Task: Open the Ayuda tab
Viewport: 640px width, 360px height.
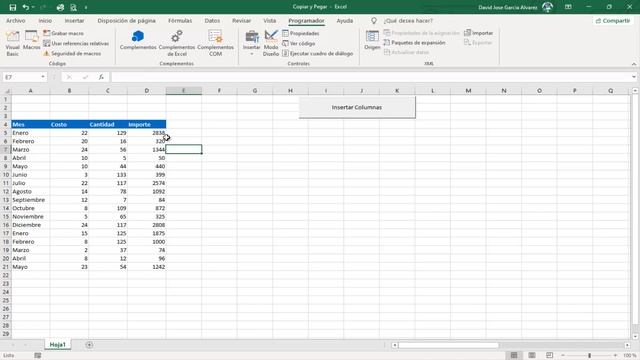Action: tap(344, 20)
